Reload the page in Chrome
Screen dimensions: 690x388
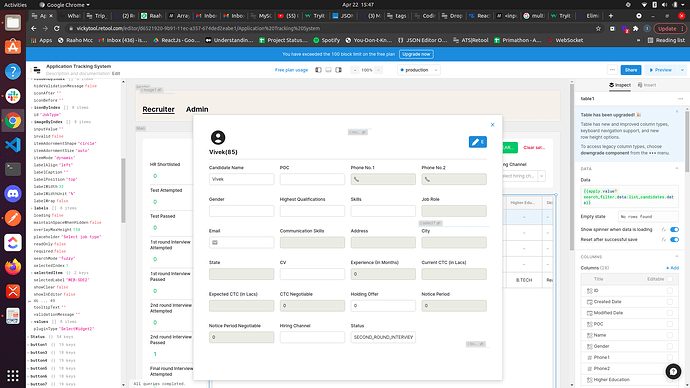point(56,28)
